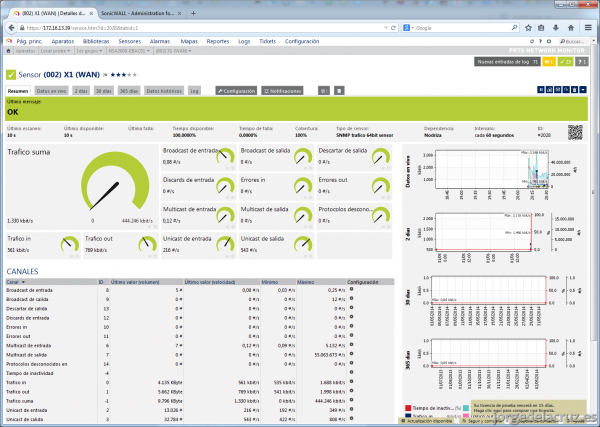The height and width of the screenshot is (427, 600).
Task: Click the trial license purchase notice
Action: (528, 408)
